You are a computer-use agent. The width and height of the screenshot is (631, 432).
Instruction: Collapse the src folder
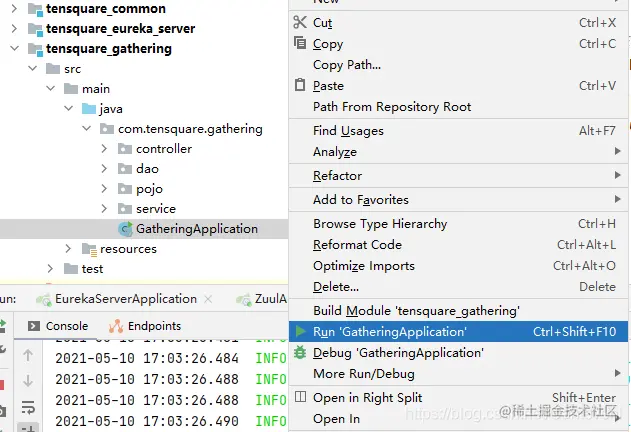33,68
